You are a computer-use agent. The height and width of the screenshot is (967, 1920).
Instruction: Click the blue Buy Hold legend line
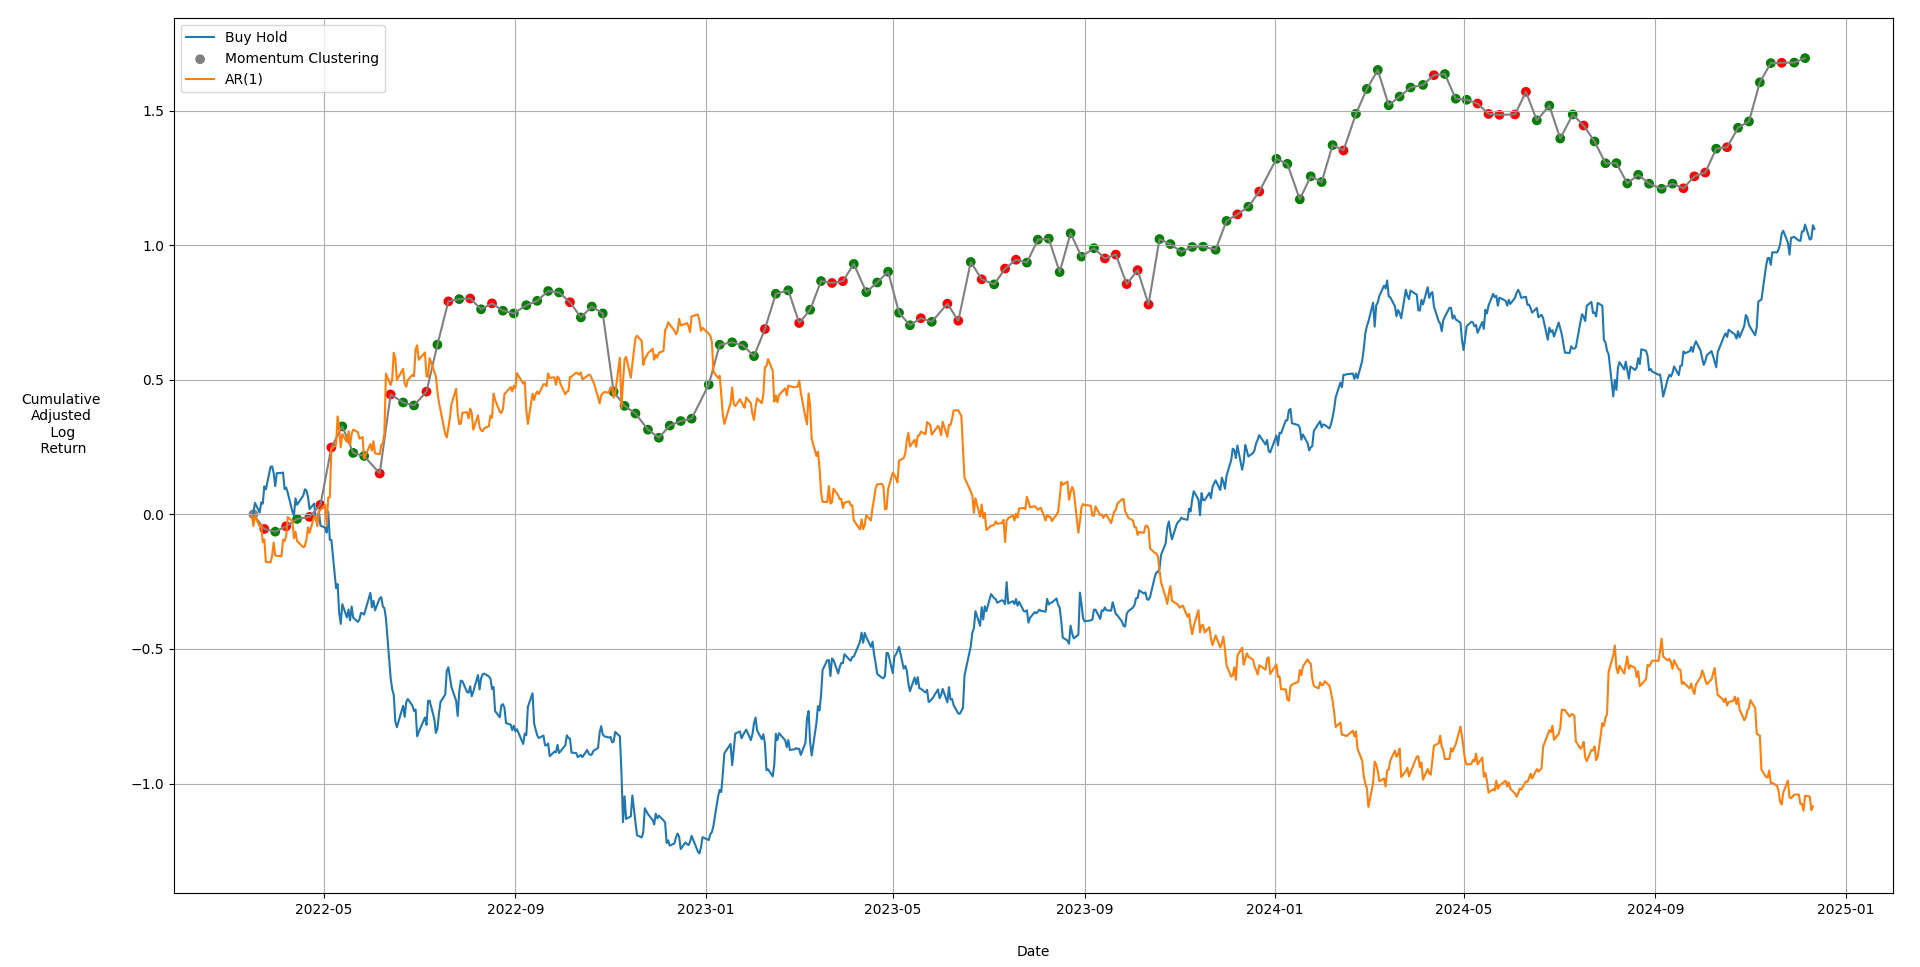pos(200,38)
